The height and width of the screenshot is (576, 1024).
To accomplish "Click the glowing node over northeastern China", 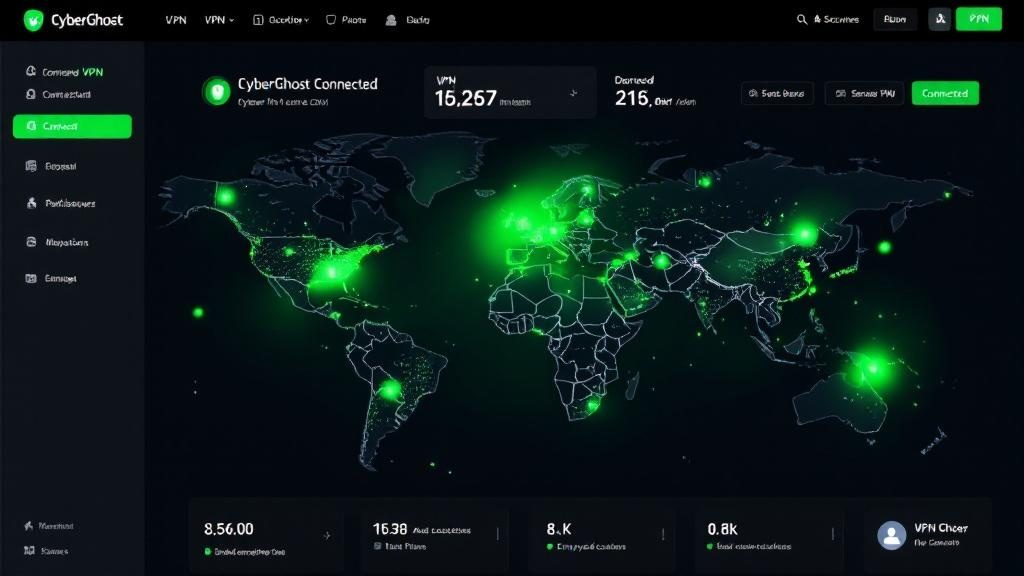I will 805,234.
